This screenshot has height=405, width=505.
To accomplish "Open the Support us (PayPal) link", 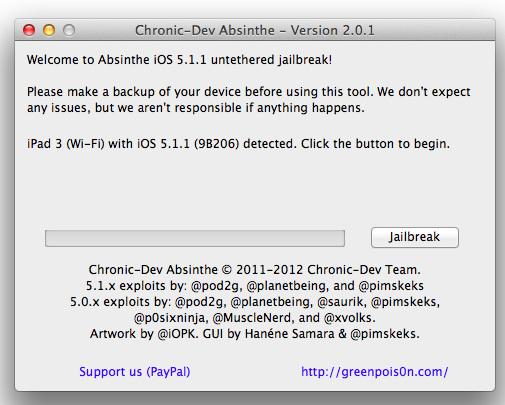I will click(135, 372).
